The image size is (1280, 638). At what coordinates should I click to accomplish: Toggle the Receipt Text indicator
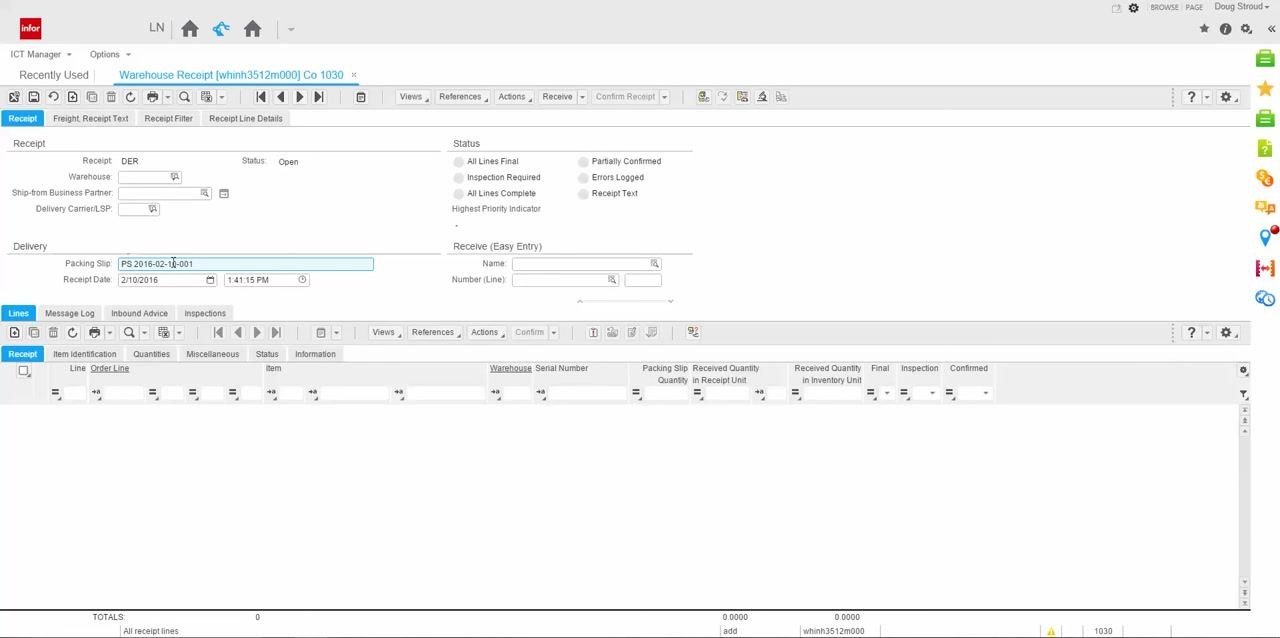[583, 193]
